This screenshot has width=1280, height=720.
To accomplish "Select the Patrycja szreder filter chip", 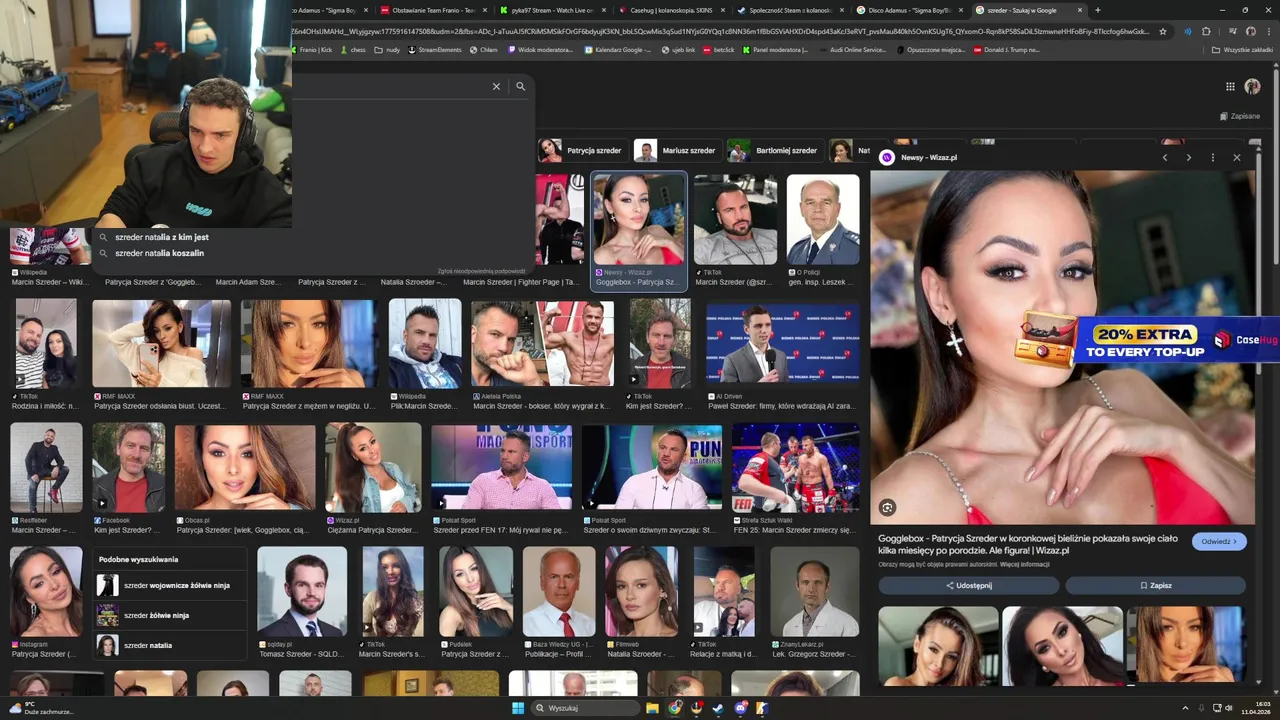I will (x=581, y=151).
